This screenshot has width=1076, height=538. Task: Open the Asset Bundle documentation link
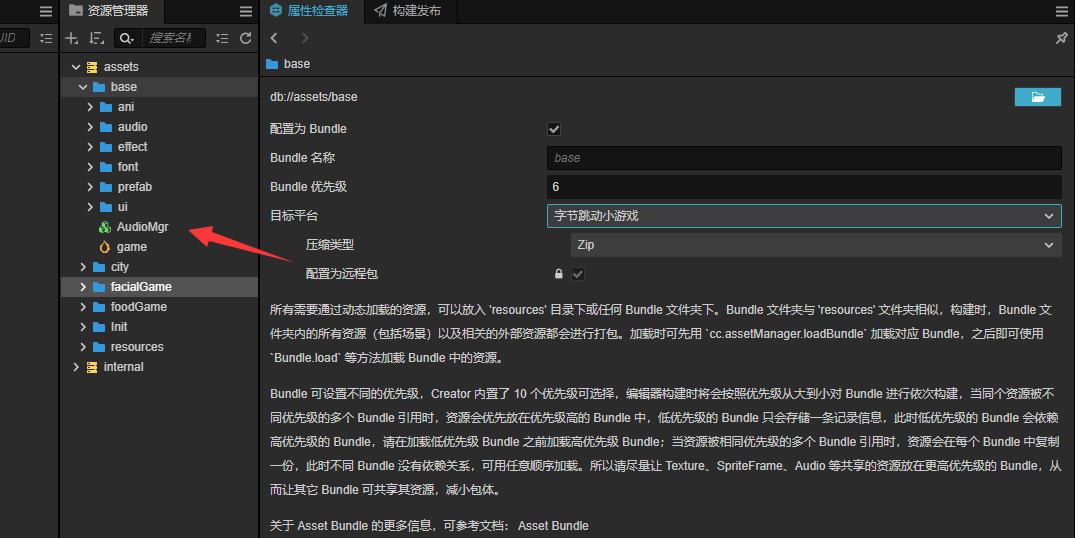553,526
